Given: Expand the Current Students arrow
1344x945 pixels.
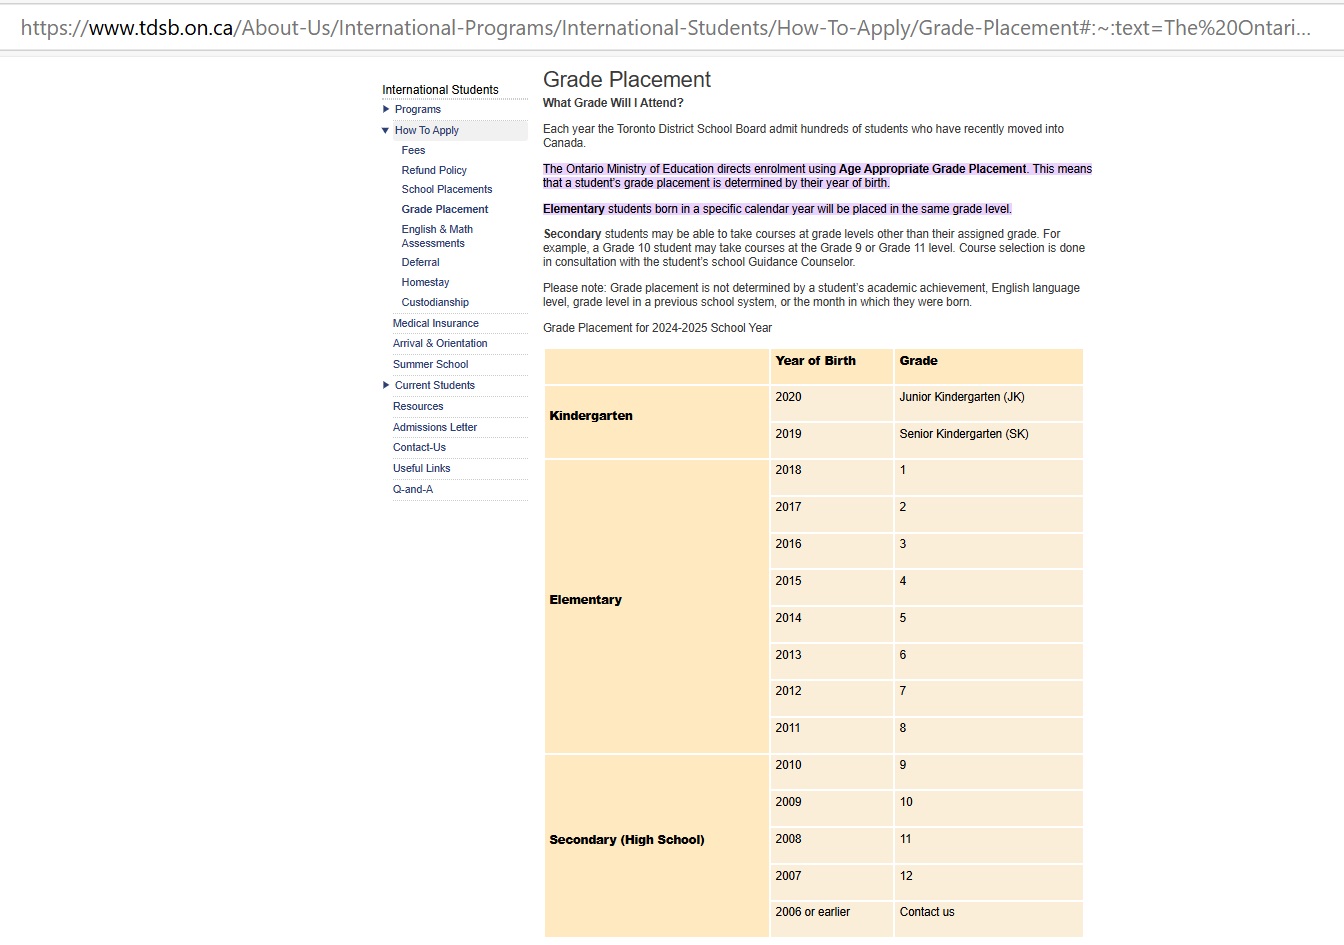Looking at the screenshot, I should click(x=386, y=385).
